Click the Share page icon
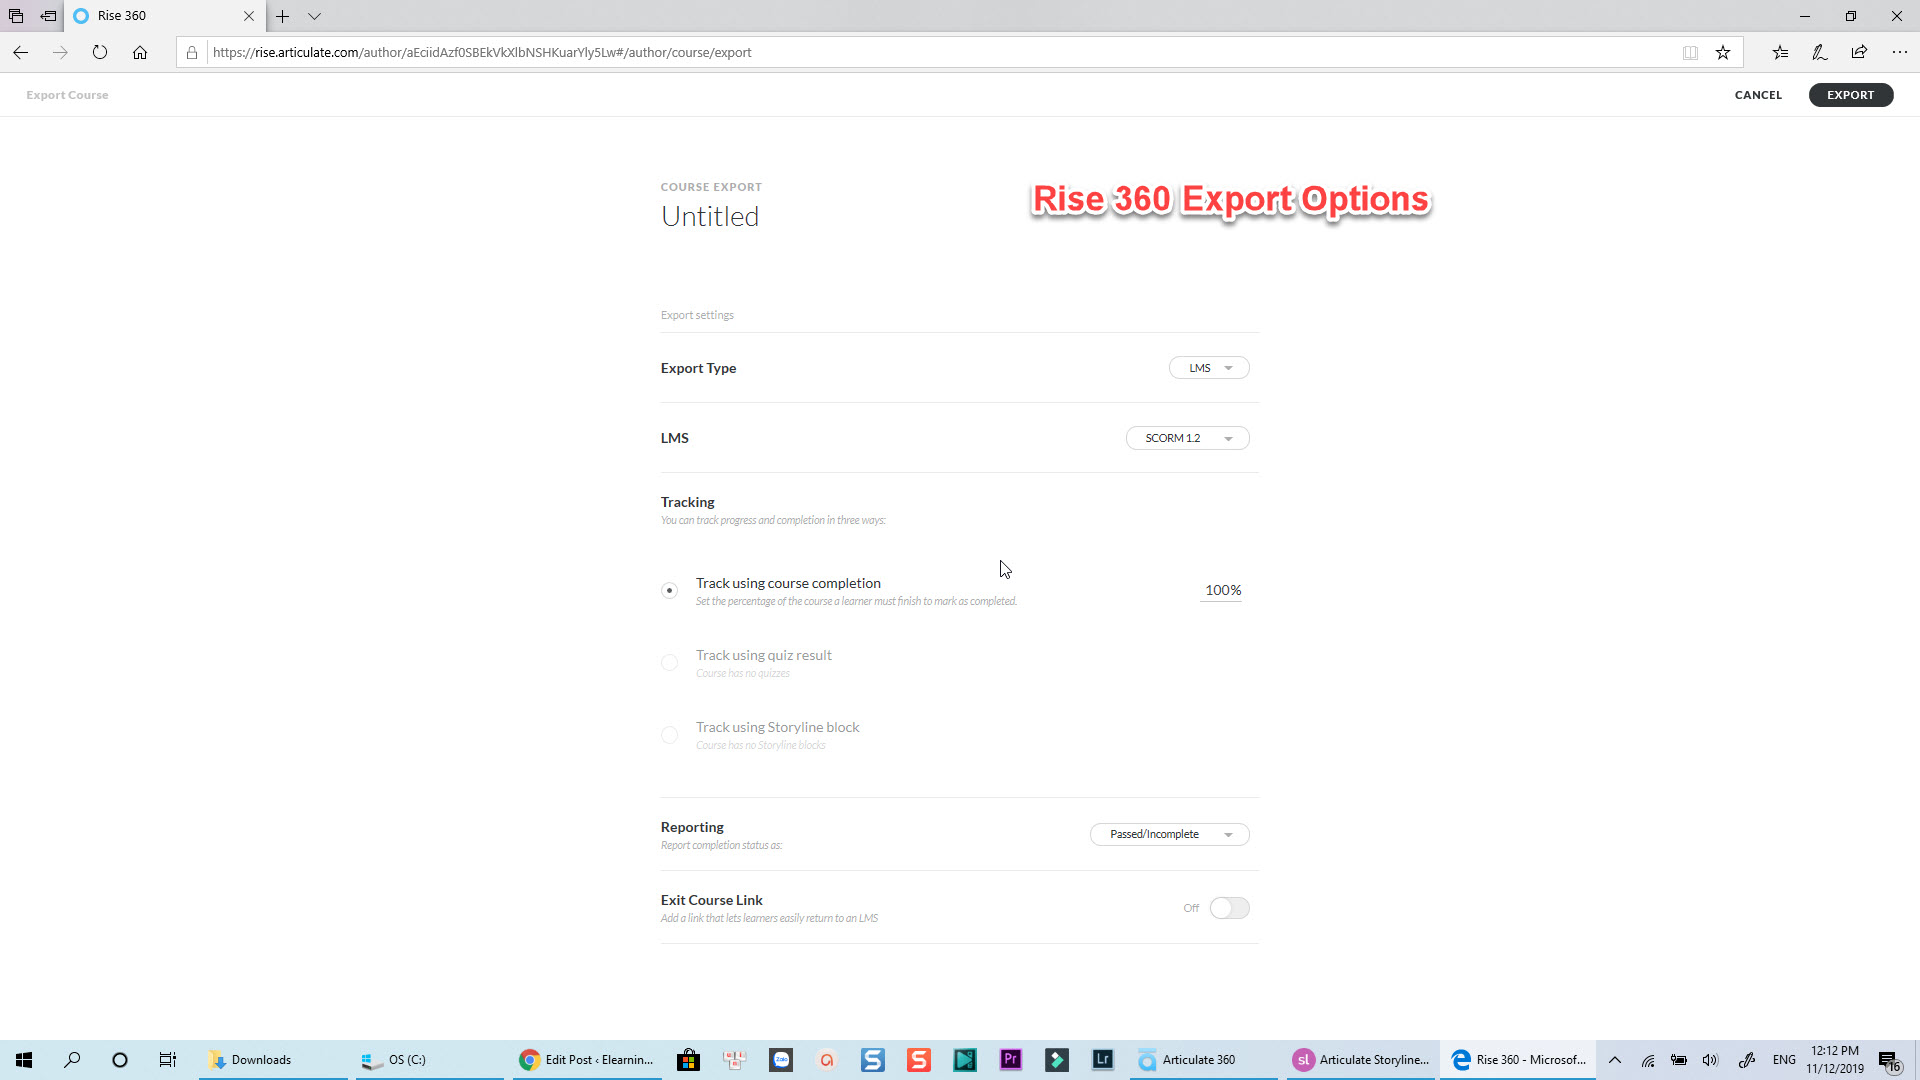The image size is (1920, 1080). coord(1859,53)
